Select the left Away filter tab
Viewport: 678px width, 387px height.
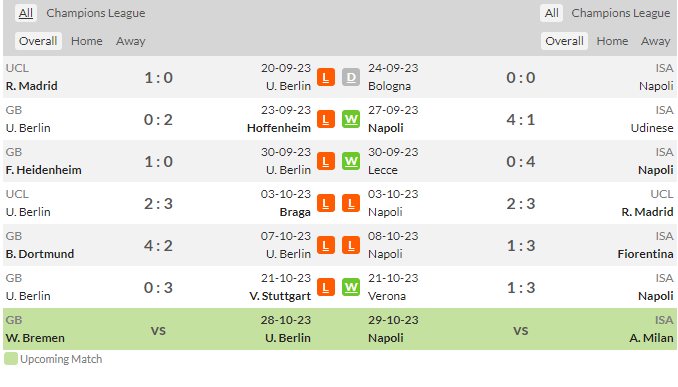(x=131, y=41)
